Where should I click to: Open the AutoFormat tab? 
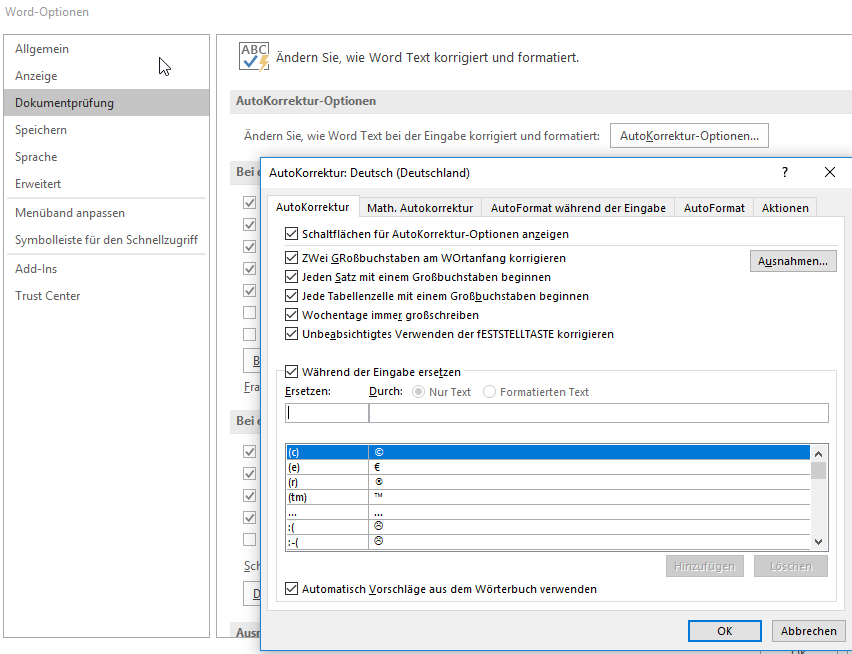click(714, 208)
